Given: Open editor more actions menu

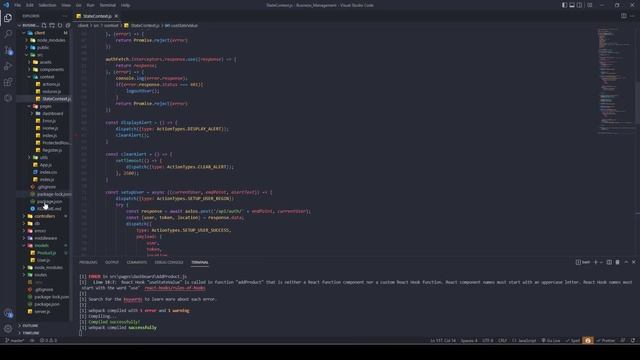Looking at the screenshot, I should pos(633,16).
